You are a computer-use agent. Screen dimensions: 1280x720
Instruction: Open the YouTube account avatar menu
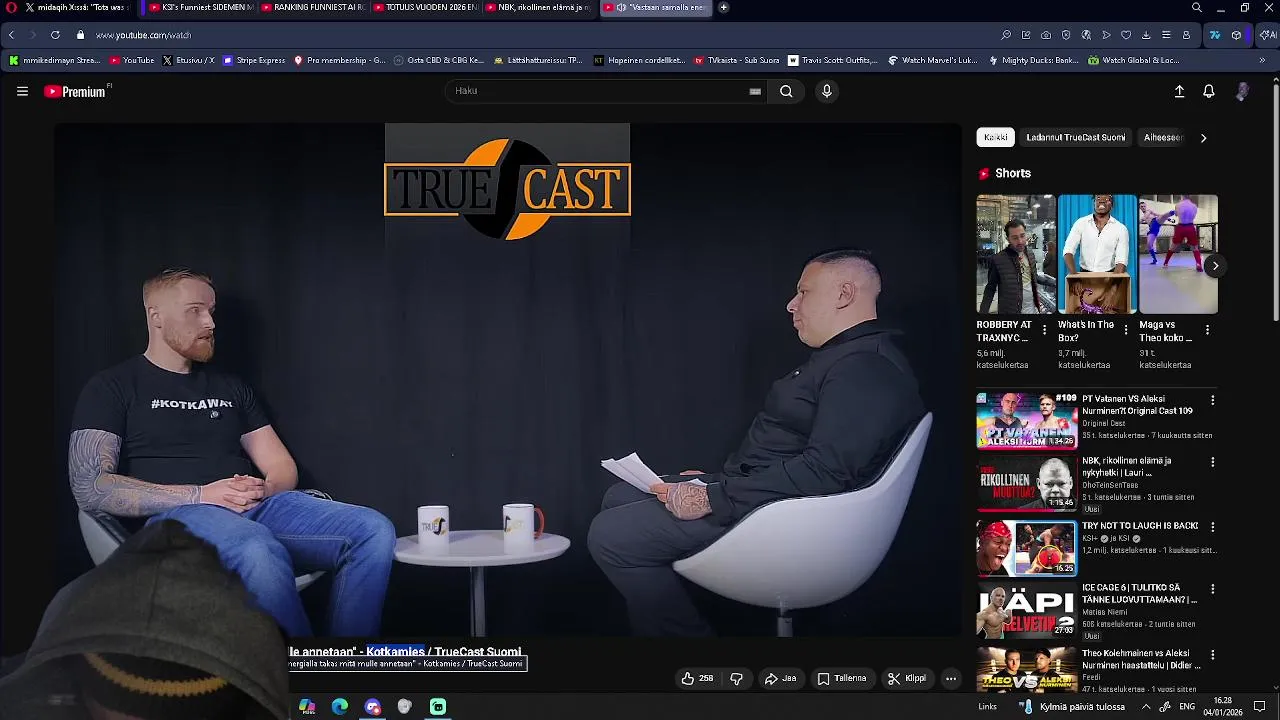click(1242, 91)
